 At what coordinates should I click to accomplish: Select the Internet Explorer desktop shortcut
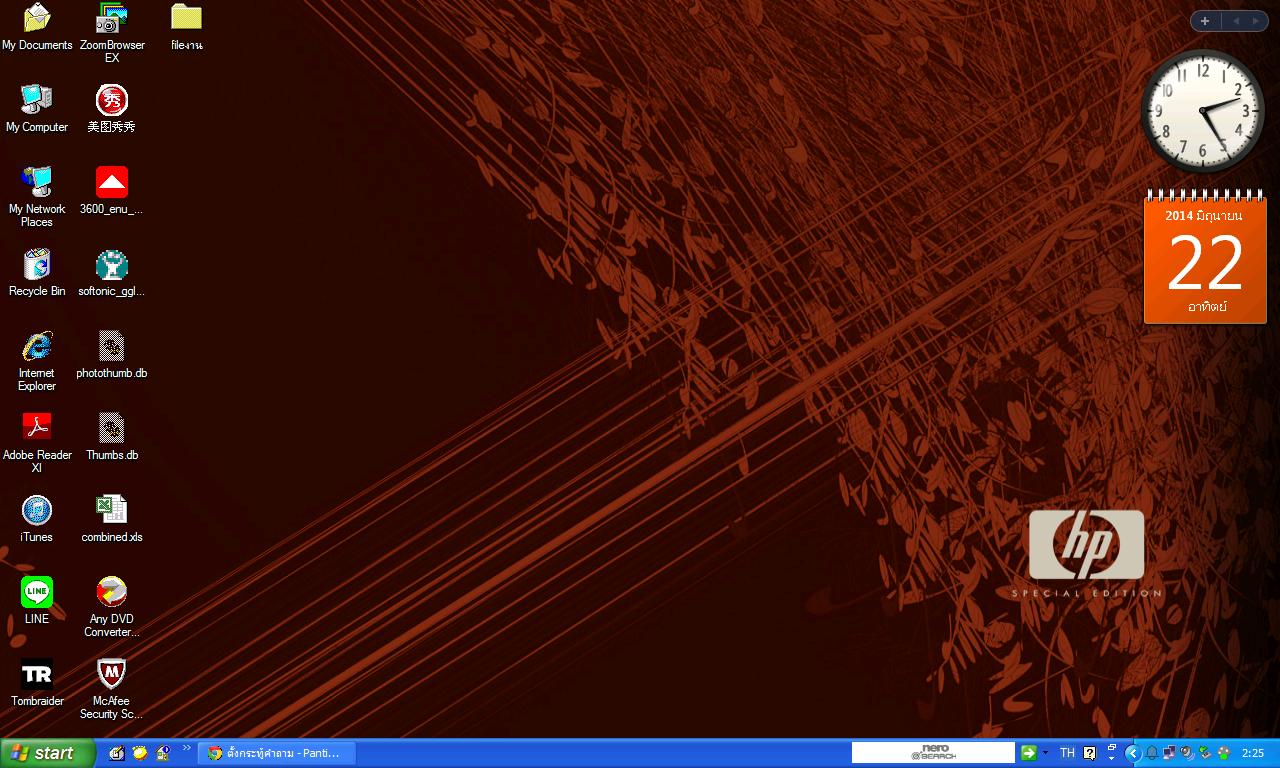click(37, 360)
